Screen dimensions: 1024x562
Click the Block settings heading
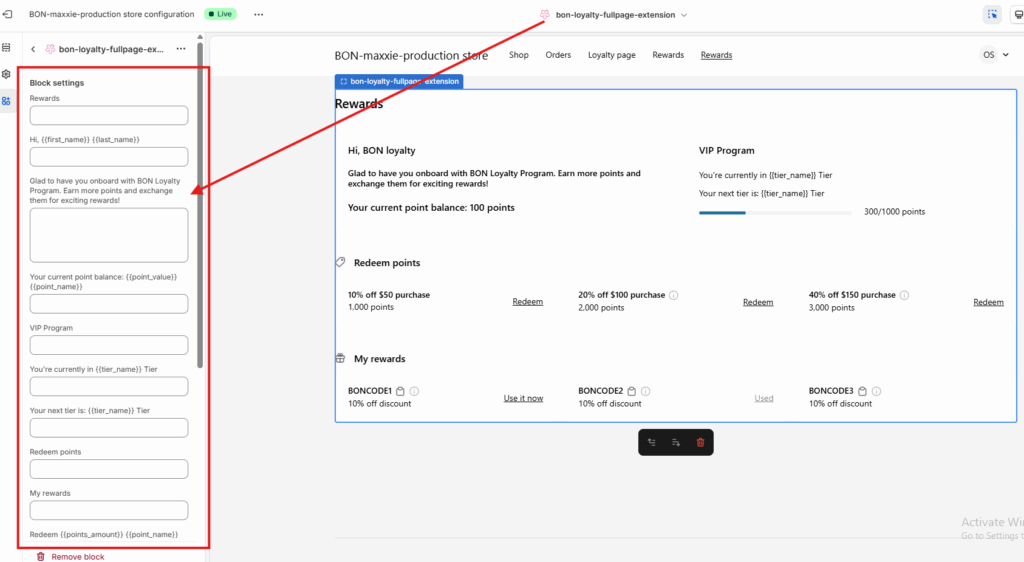(57, 83)
